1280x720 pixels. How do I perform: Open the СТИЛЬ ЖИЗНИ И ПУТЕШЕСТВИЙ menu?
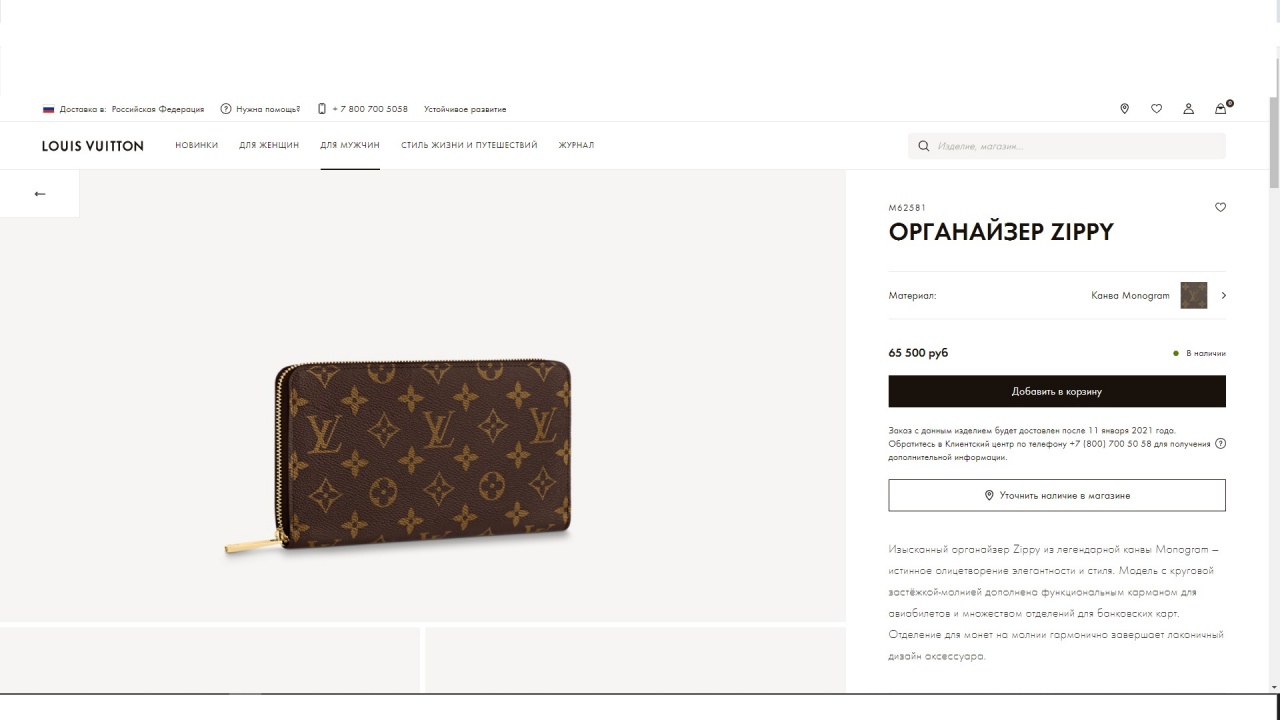(469, 145)
